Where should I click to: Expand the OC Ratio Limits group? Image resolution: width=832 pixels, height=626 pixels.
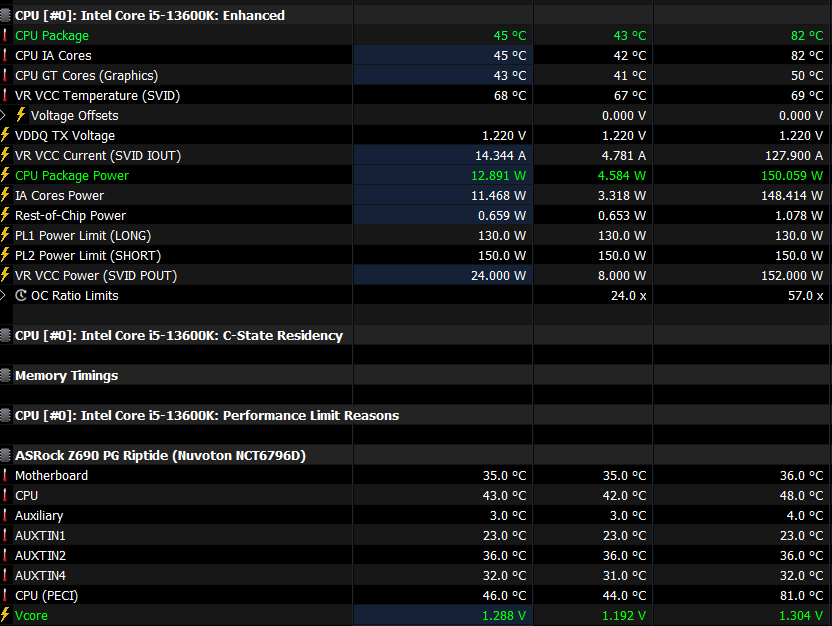(x=3, y=295)
